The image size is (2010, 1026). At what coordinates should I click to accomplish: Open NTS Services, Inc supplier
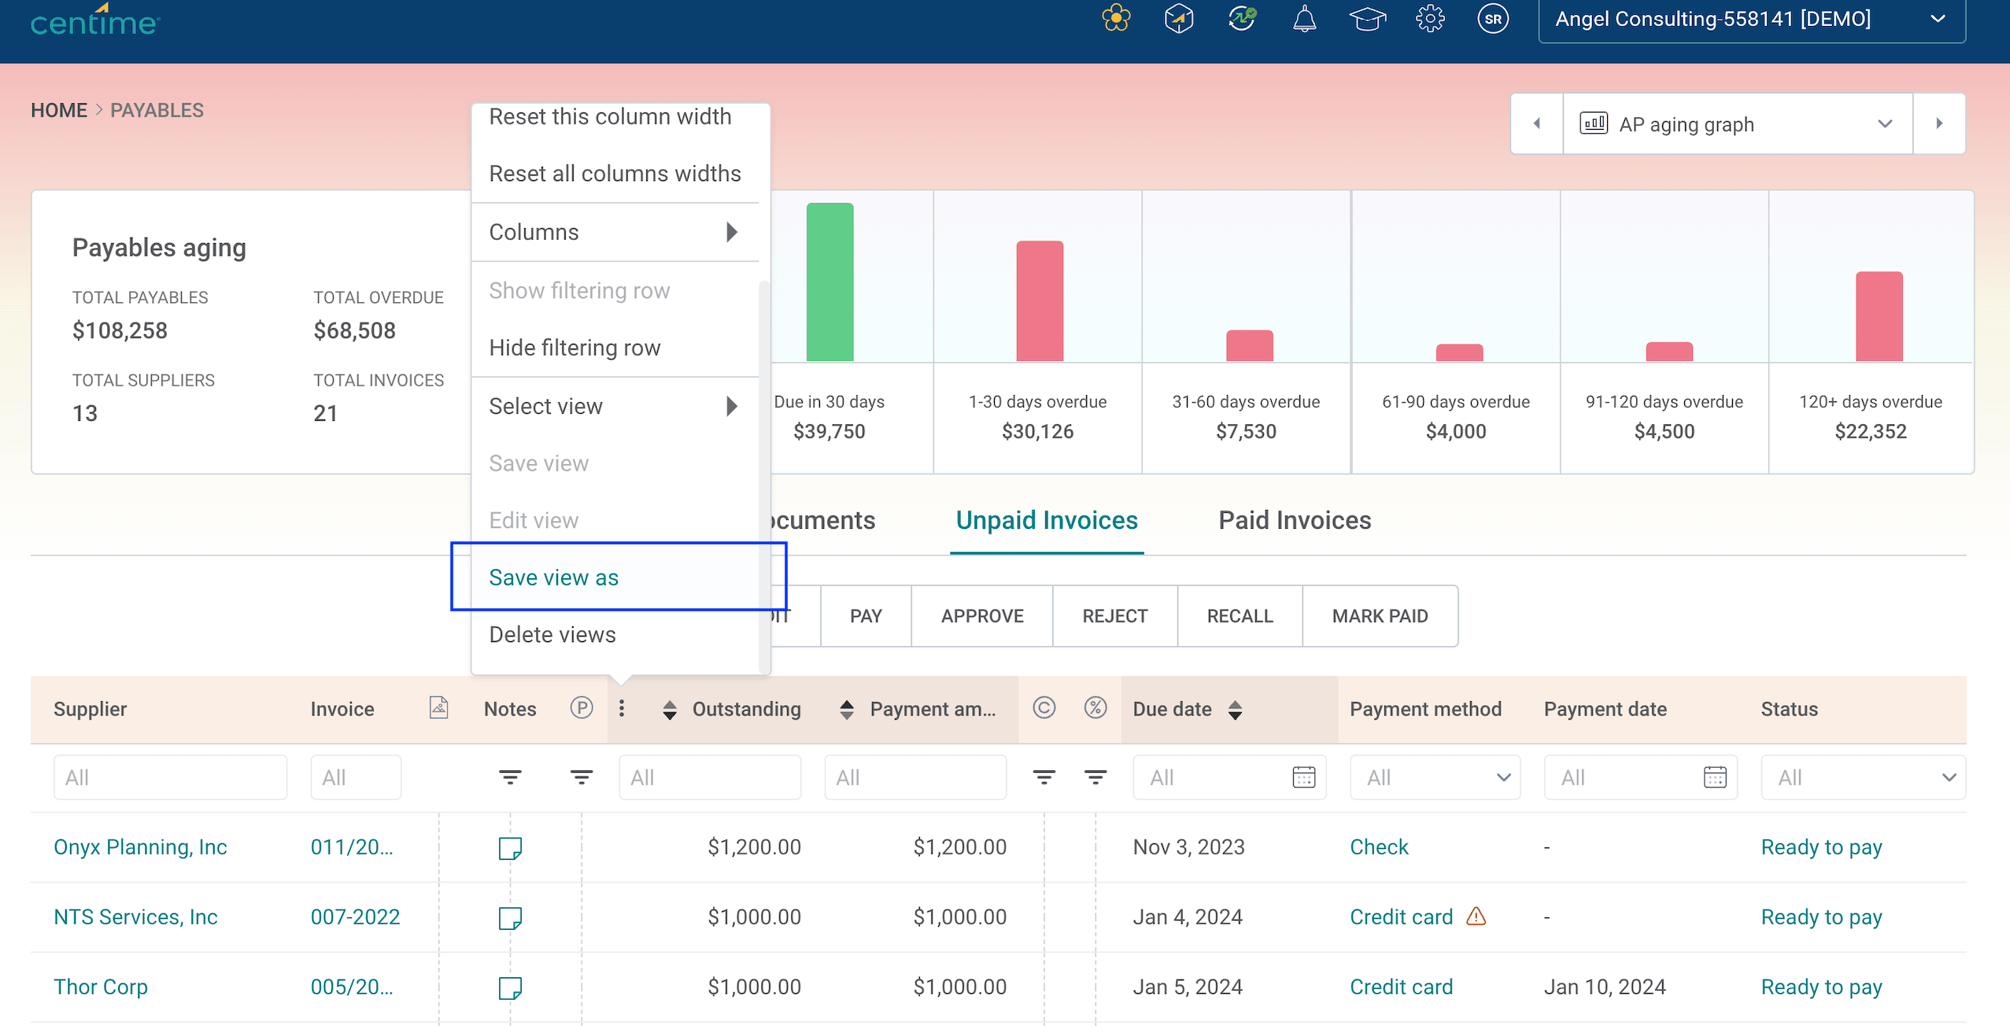pyautogui.click(x=135, y=917)
